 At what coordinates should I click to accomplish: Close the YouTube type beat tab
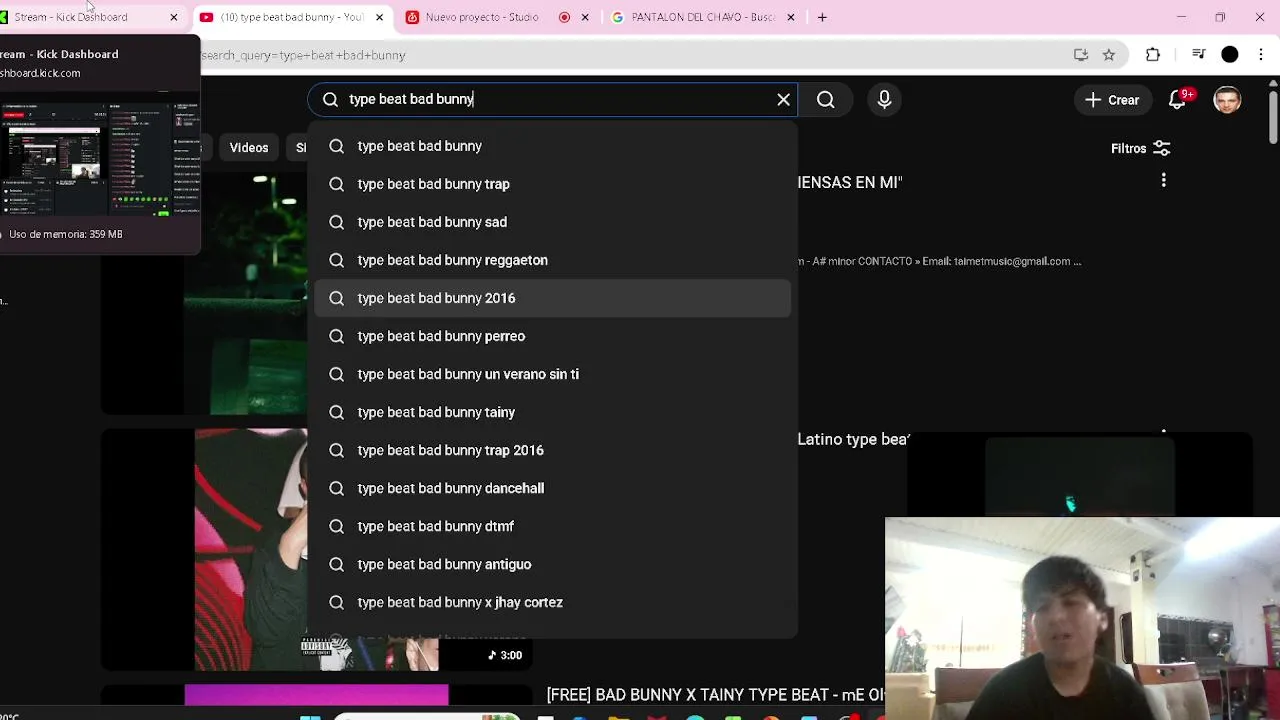click(379, 17)
